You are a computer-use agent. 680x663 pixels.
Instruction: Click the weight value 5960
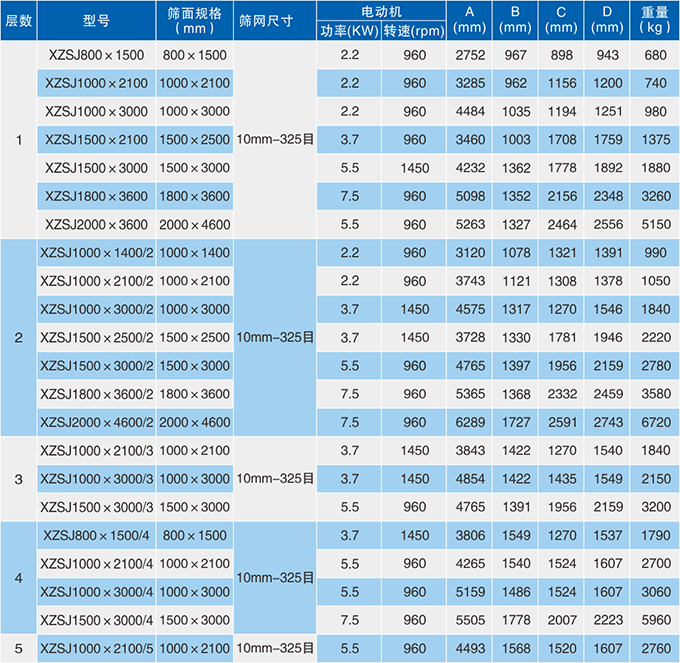coord(654,621)
